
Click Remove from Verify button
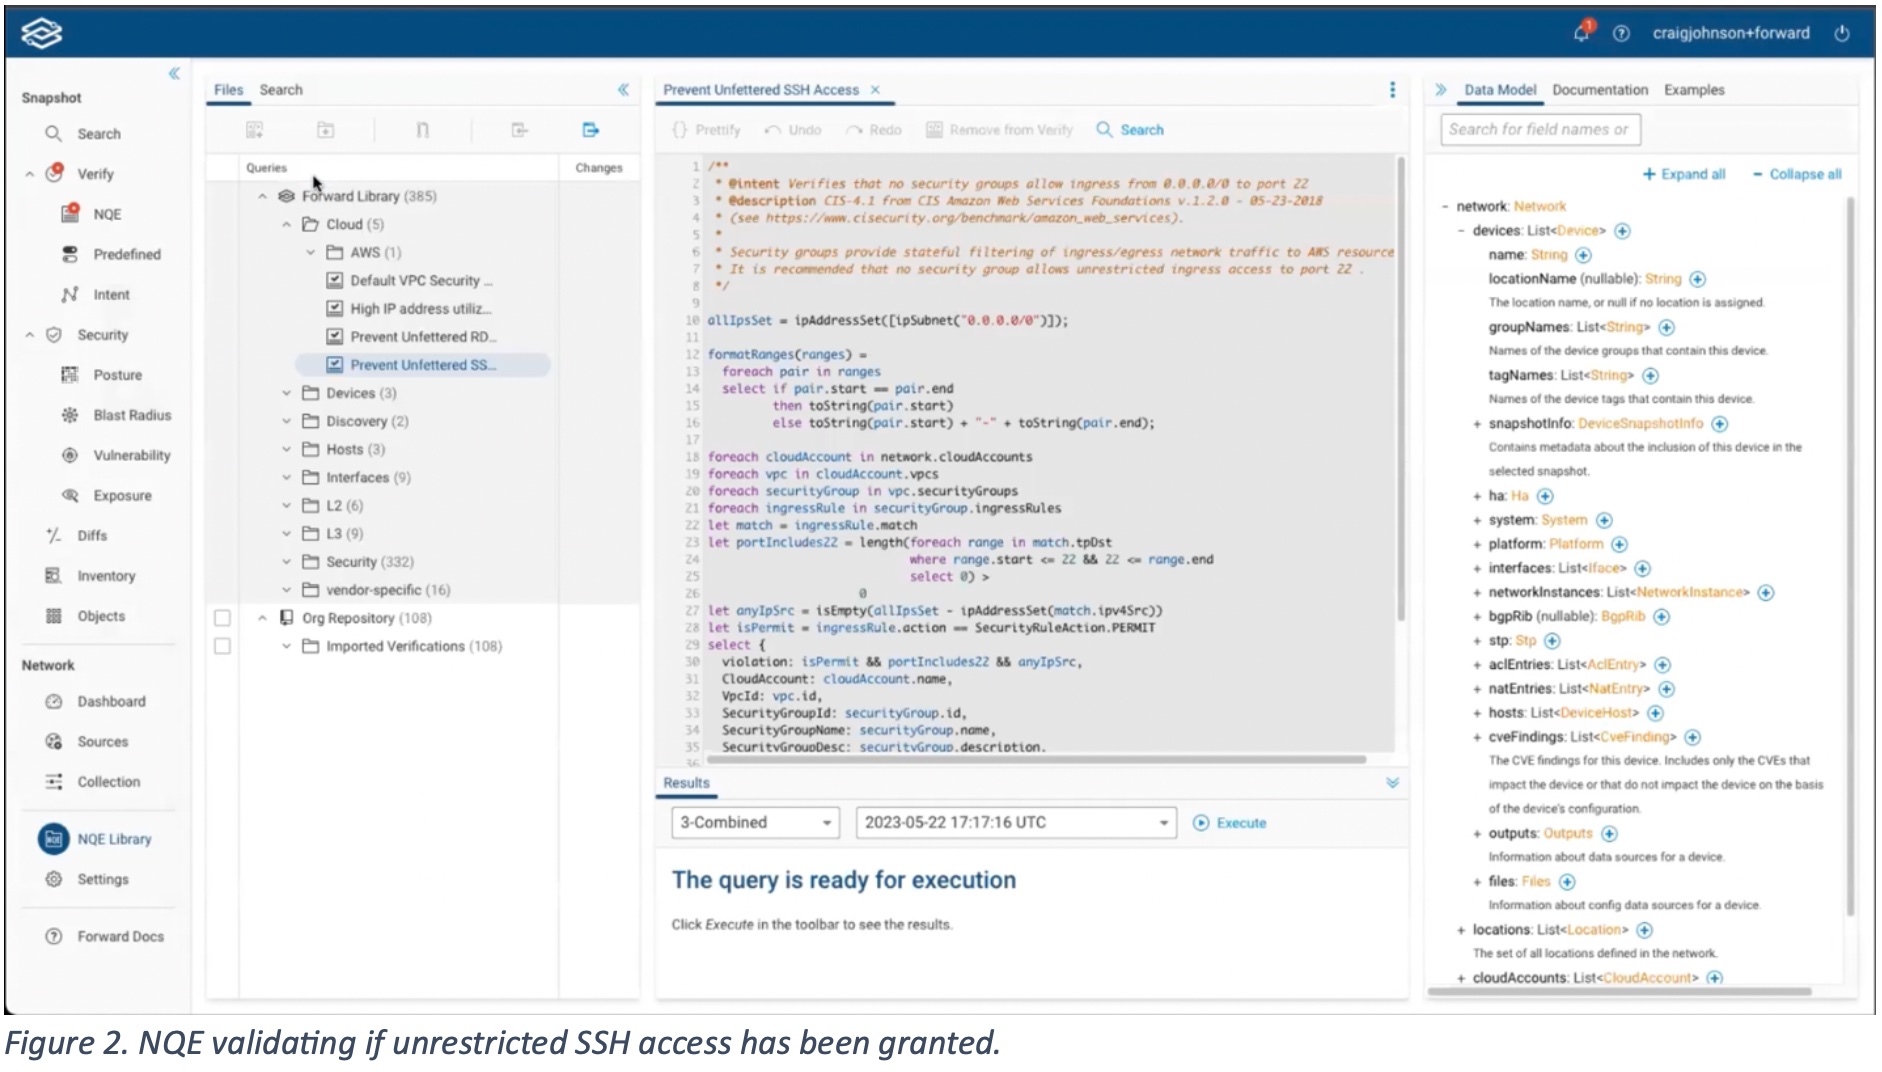[999, 130]
